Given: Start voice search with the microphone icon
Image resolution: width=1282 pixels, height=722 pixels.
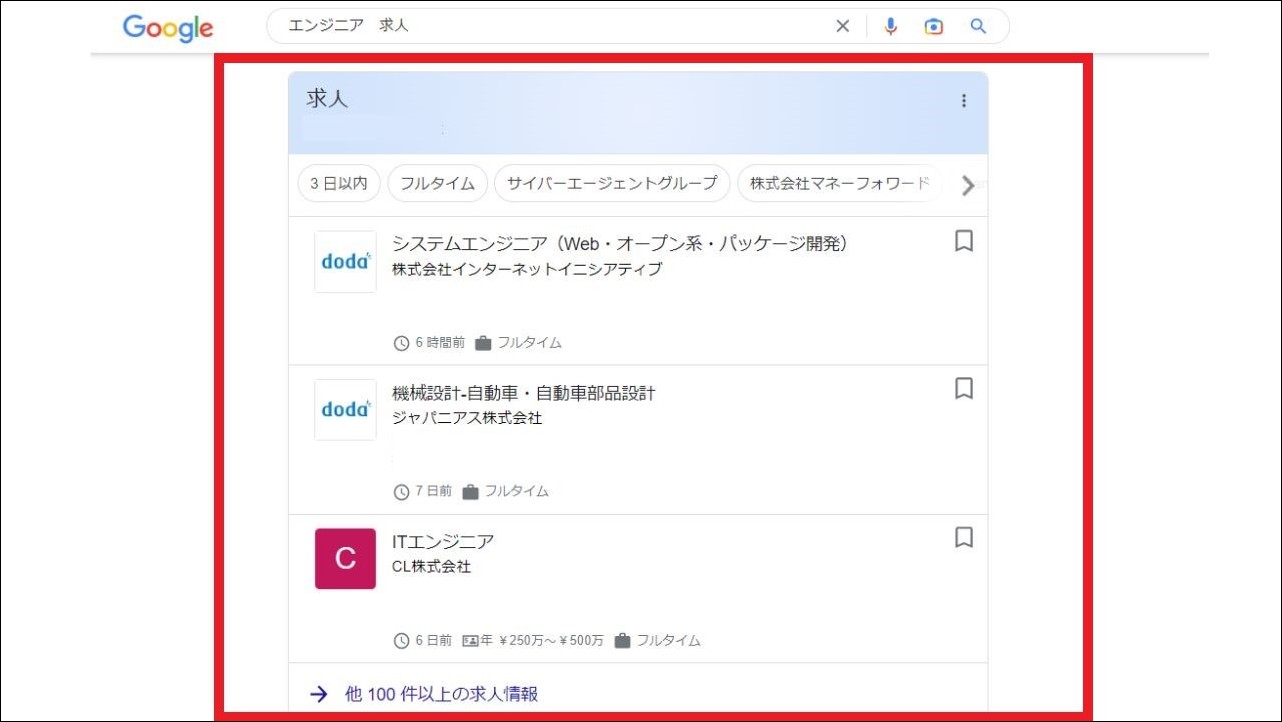Looking at the screenshot, I should tap(891, 27).
